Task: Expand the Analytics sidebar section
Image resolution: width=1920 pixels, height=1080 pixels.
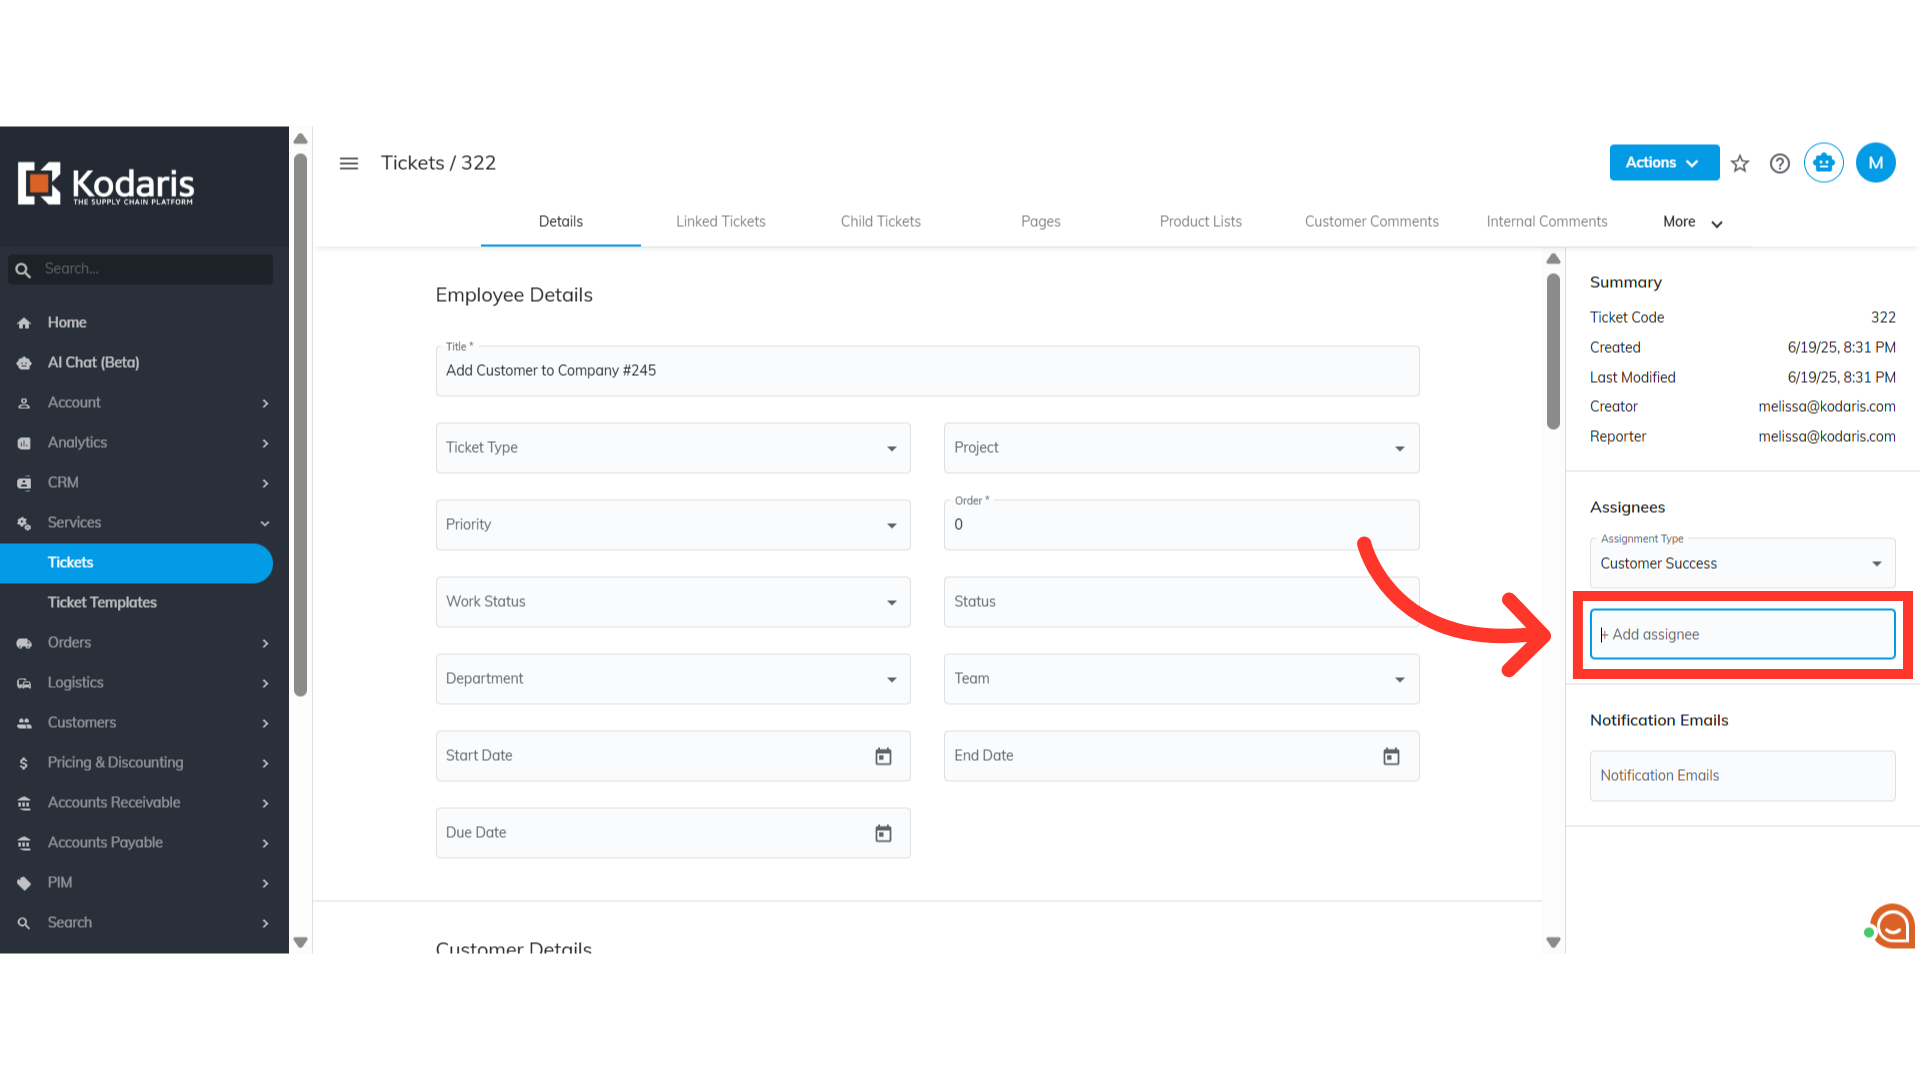Action: tap(264, 443)
